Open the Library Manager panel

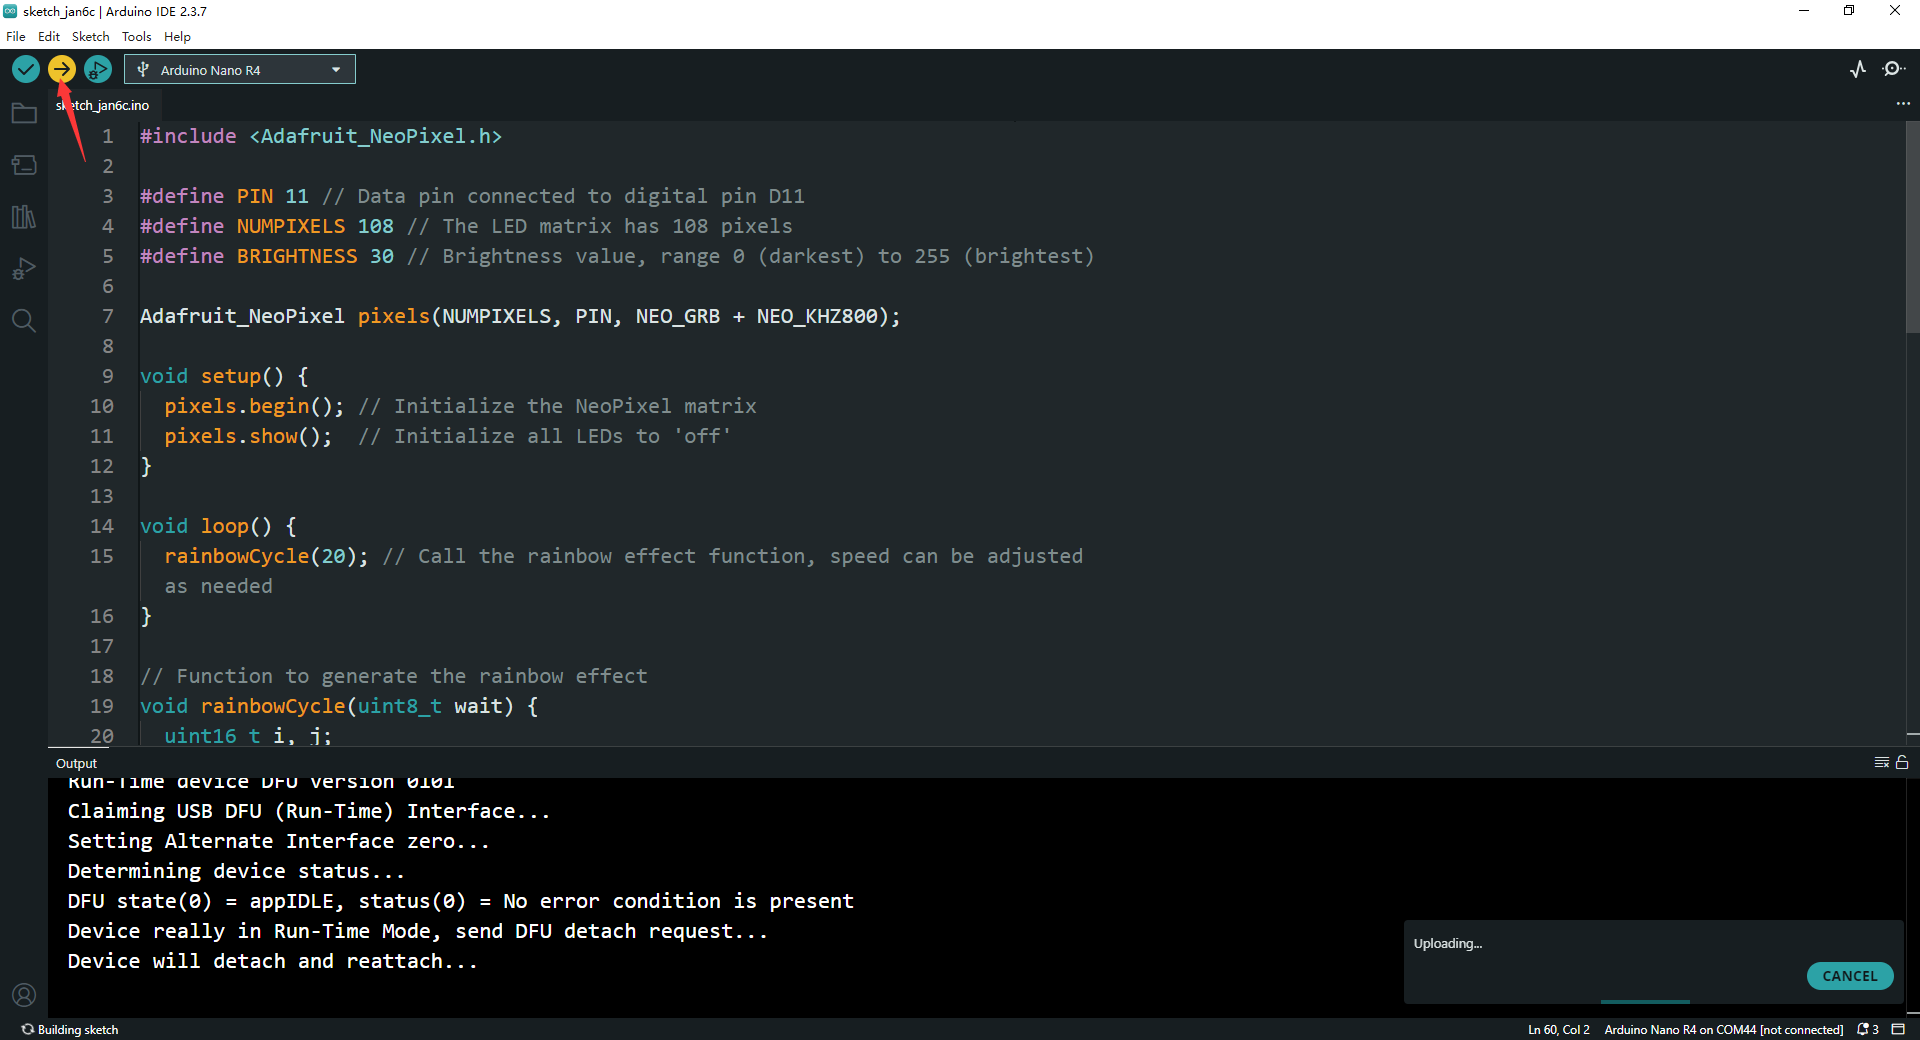coord(24,217)
